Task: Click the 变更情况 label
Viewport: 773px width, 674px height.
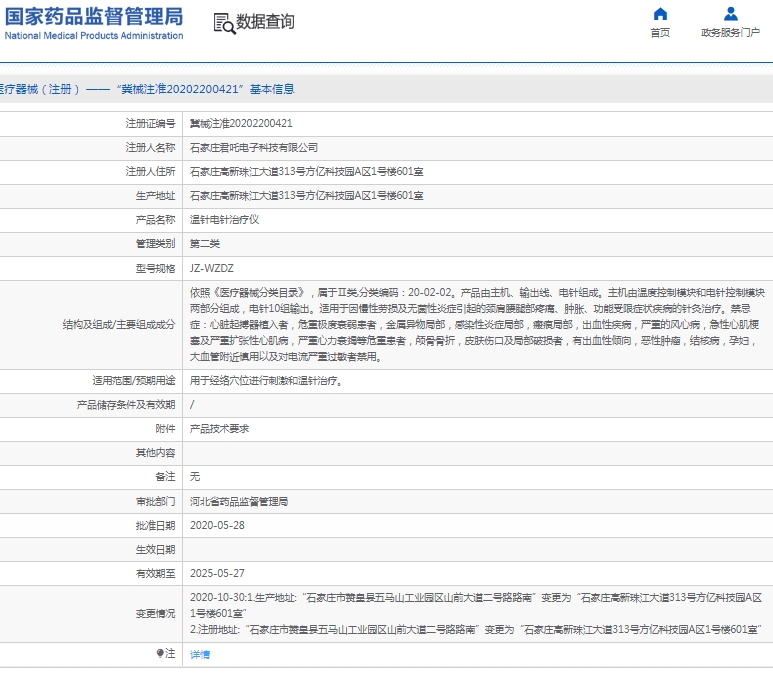Action: tap(155, 613)
